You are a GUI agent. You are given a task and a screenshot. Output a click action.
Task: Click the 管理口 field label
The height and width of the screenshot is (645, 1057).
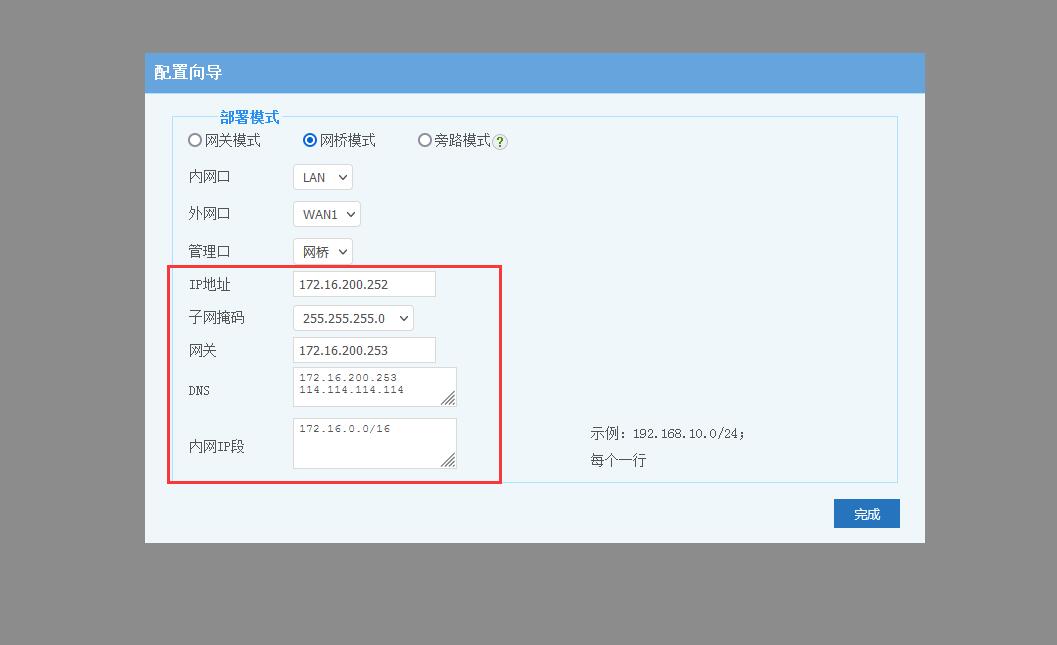(x=209, y=252)
